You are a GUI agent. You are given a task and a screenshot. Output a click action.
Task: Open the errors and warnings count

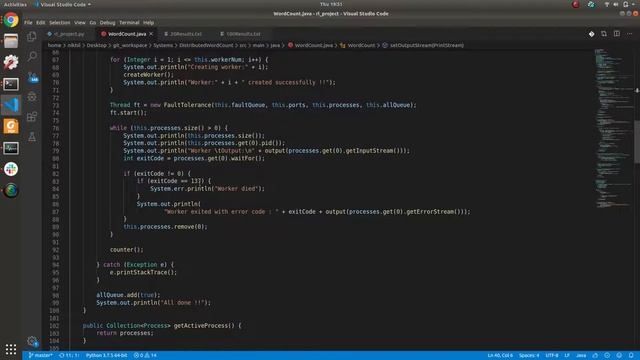coord(145,356)
